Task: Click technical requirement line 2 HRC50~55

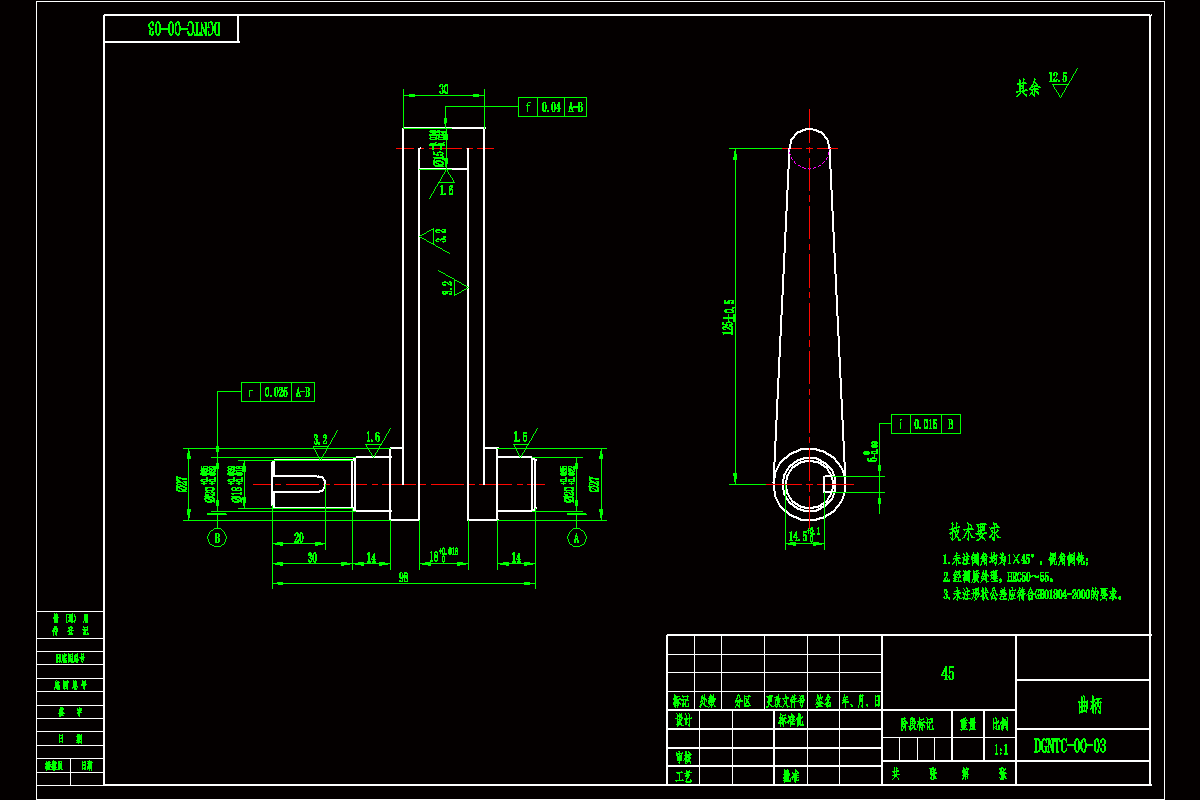Action: pyautogui.click(x=998, y=577)
